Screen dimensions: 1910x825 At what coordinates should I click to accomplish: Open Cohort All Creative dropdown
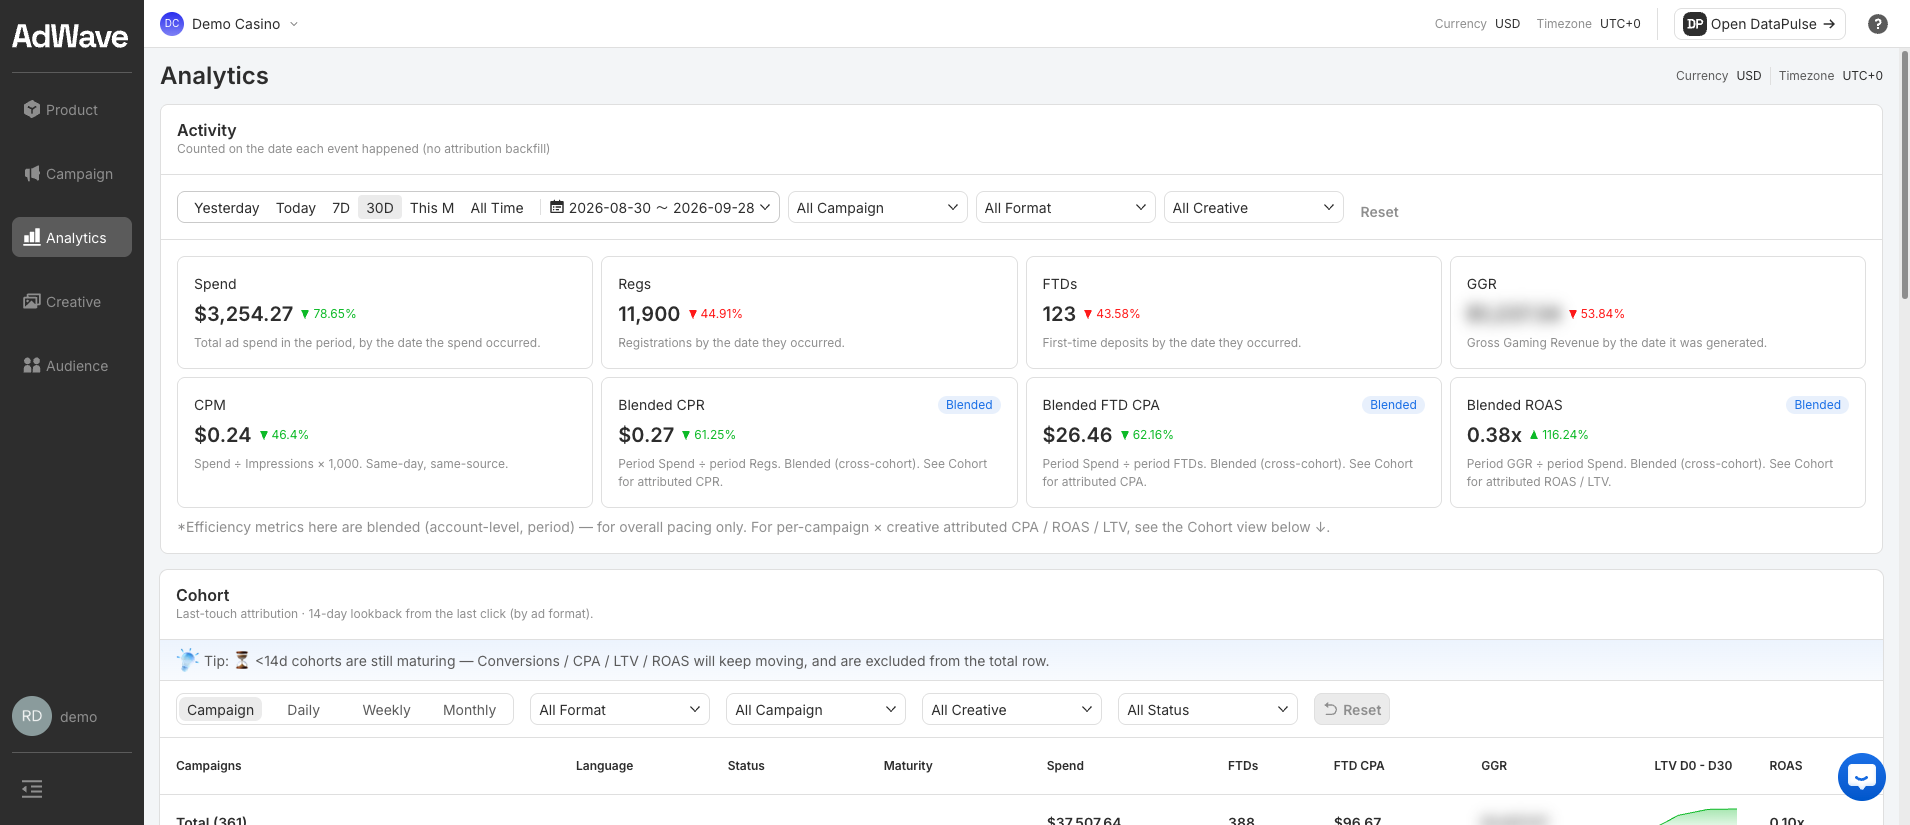(x=1012, y=709)
